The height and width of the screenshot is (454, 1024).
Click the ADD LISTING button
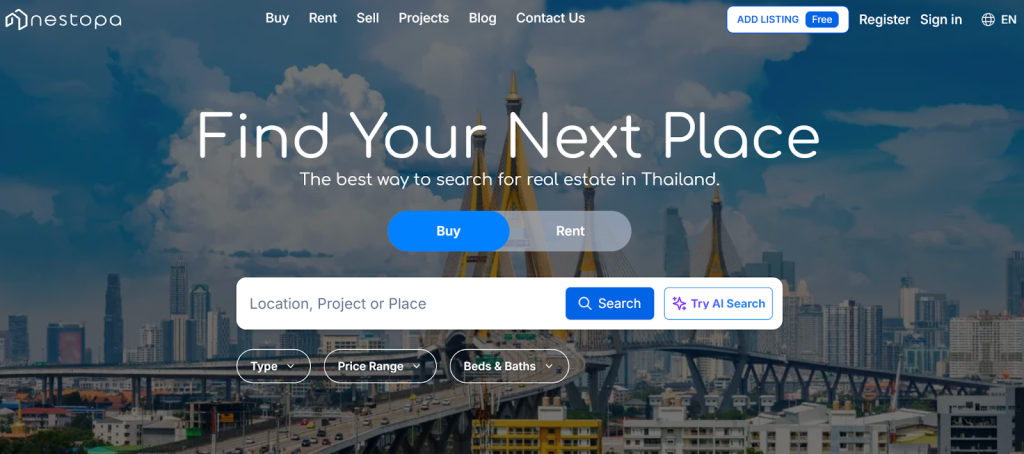[788, 20]
